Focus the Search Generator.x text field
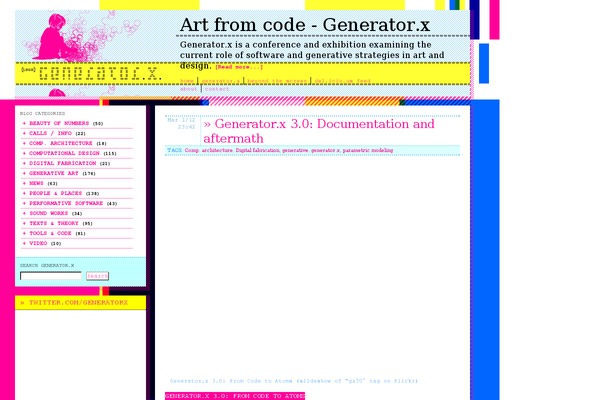This screenshot has width=600, height=400. click(51, 276)
